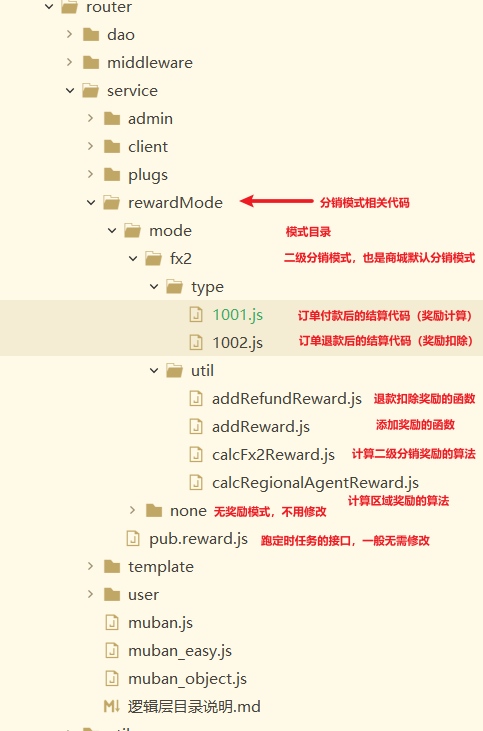Expand the none folder chevron
This screenshot has width=483, height=731.
133,510
